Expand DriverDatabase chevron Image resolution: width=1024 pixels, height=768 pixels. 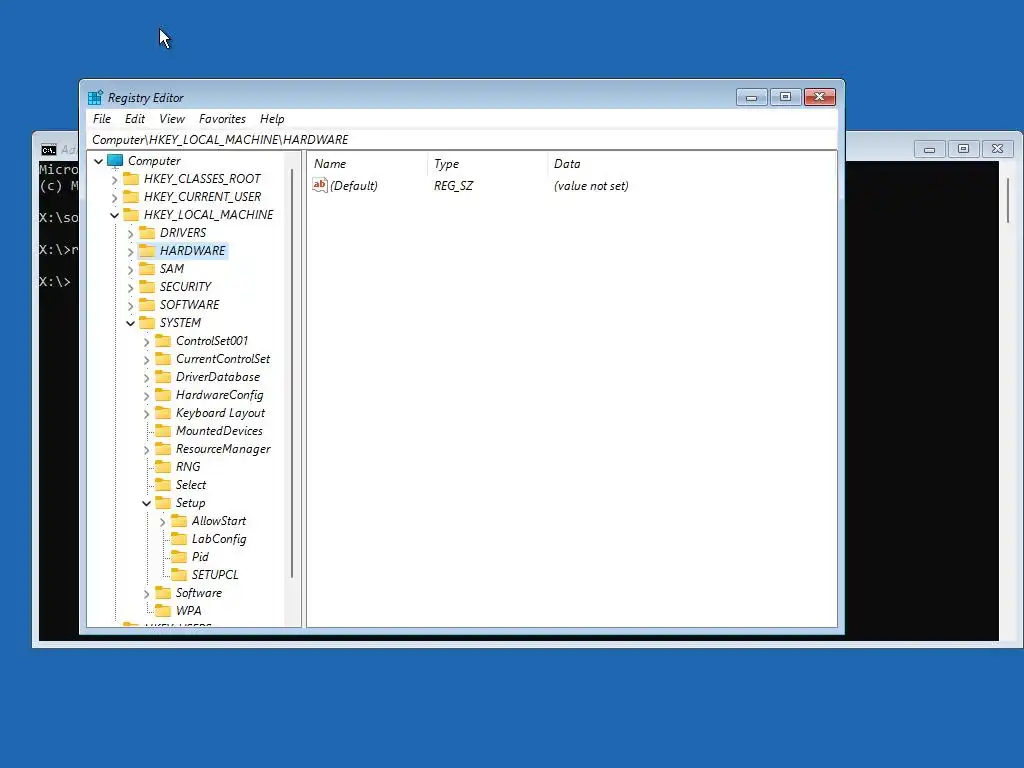(x=147, y=377)
